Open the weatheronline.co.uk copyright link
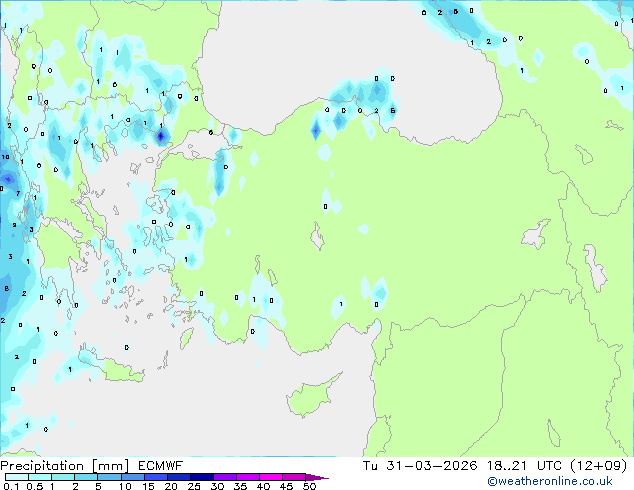The width and height of the screenshot is (634, 490). pos(549,481)
